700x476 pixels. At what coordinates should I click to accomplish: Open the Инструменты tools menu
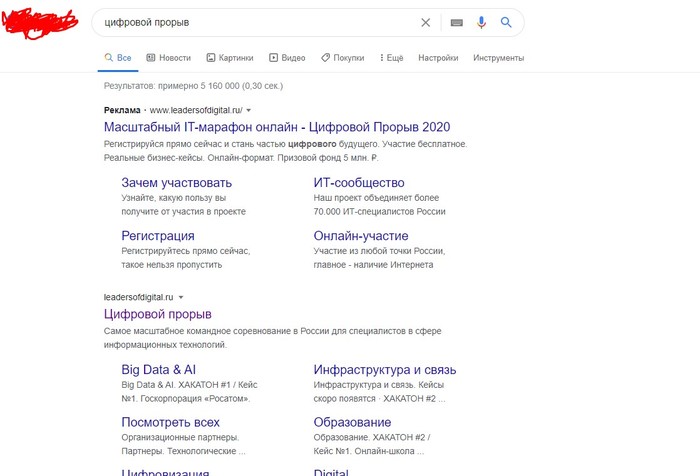click(x=498, y=58)
